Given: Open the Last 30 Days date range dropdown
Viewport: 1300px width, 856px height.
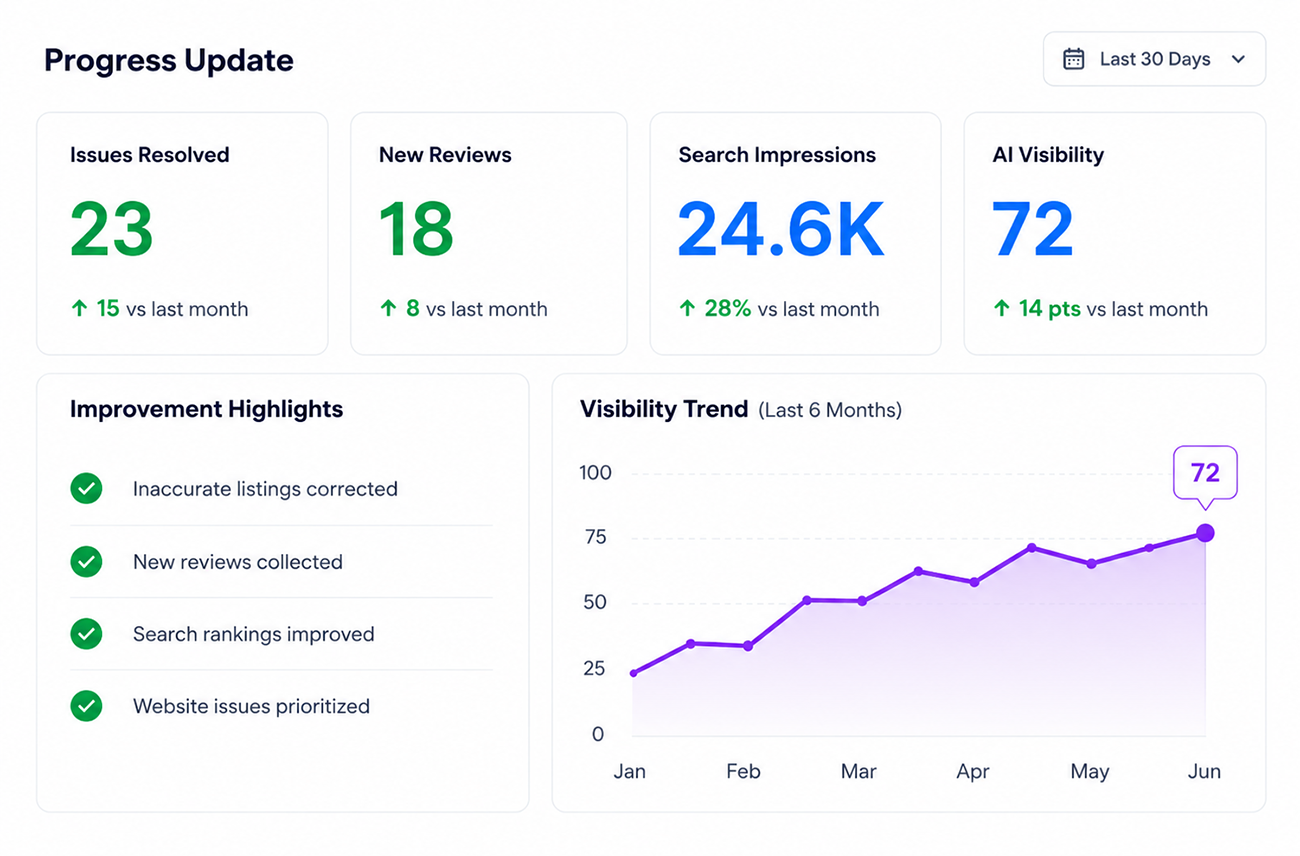Looking at the screenshot, I should pos(1154,59).
